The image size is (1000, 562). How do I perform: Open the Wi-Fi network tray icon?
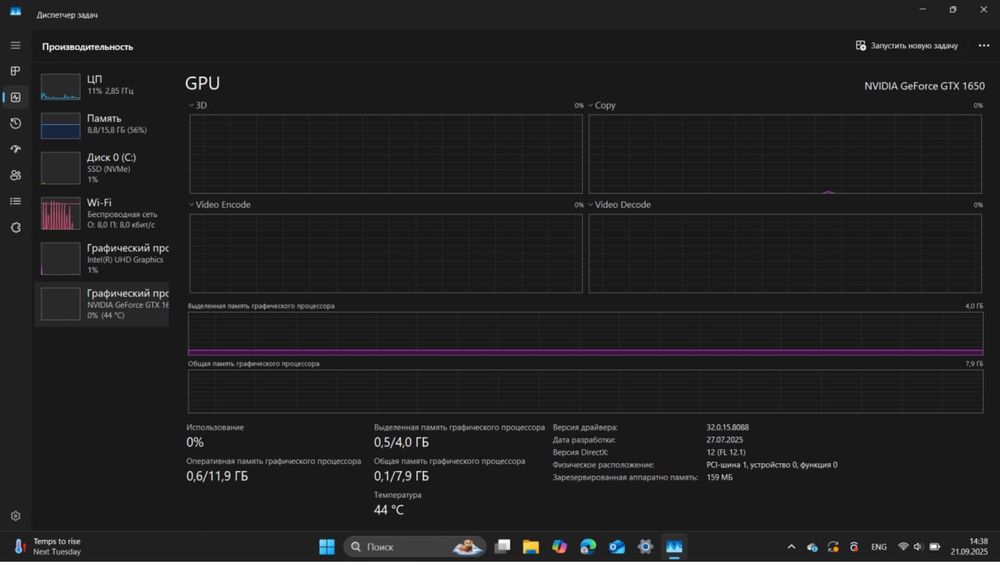tap(902, 547)
